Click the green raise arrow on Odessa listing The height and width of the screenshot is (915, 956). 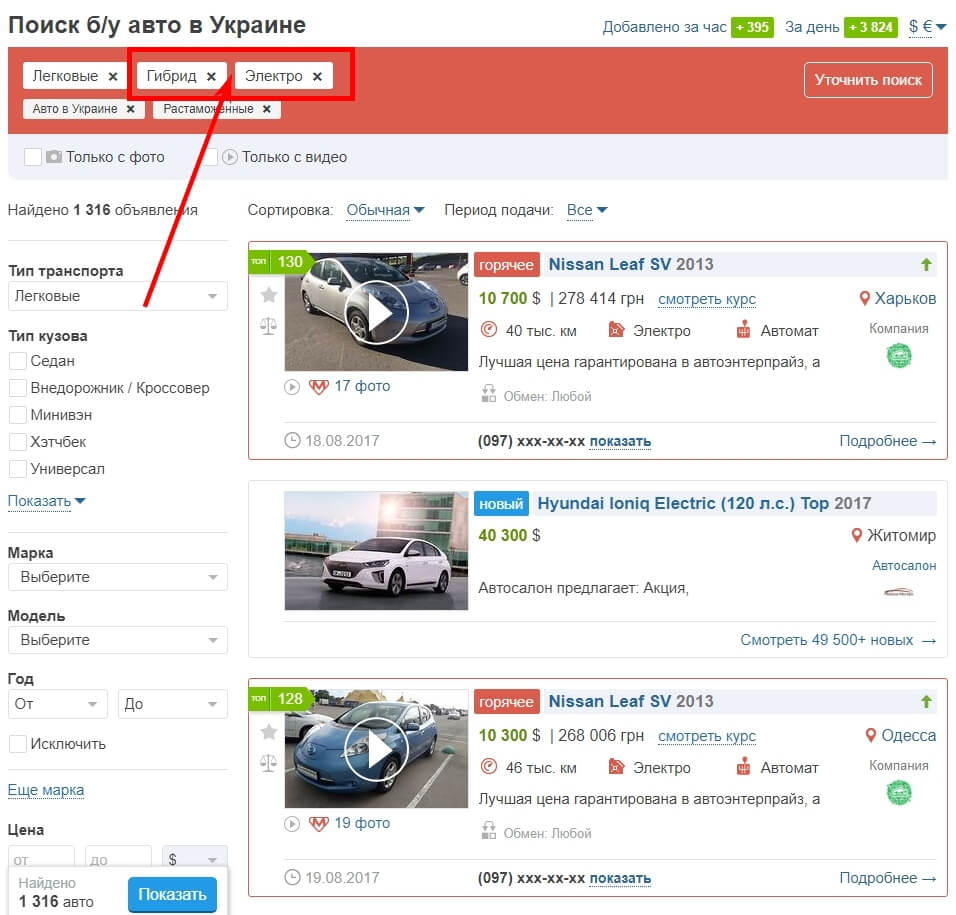(x=926, y=702)
